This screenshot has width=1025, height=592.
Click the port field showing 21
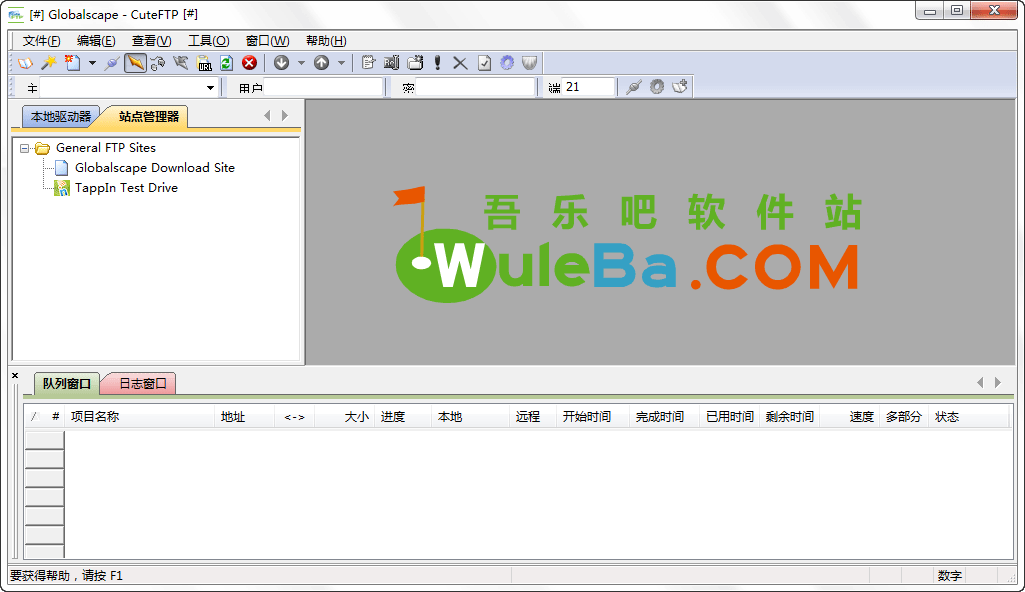(589, 87)
